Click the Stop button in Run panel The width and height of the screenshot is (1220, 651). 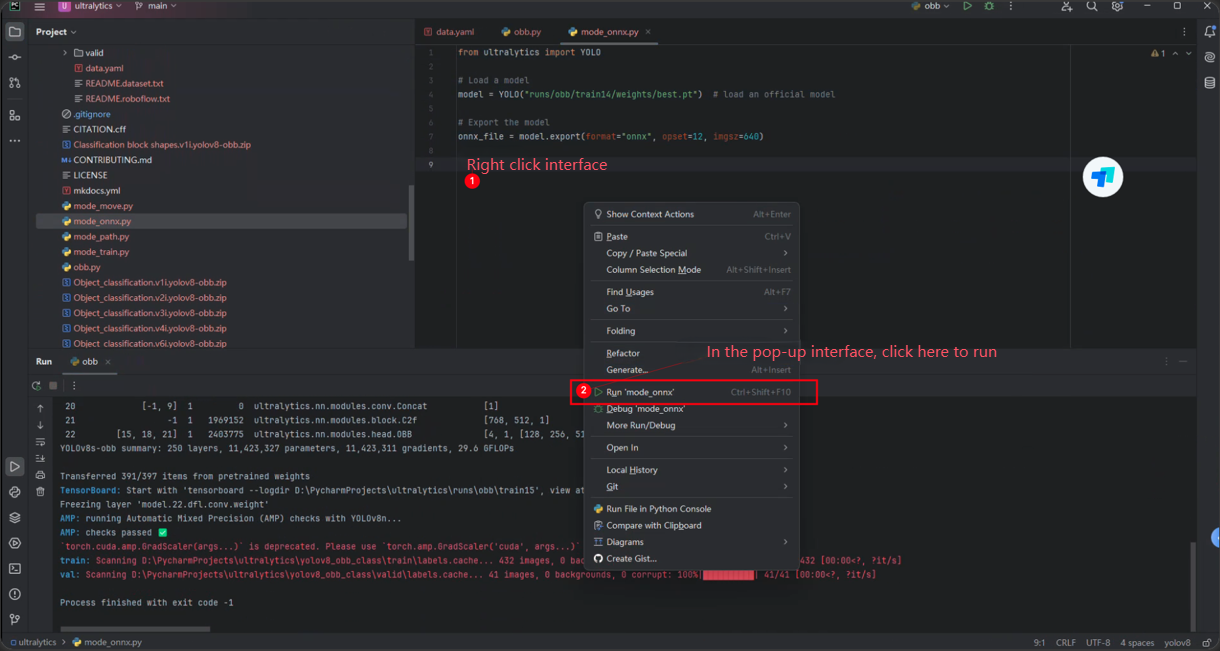coord(54,385)
